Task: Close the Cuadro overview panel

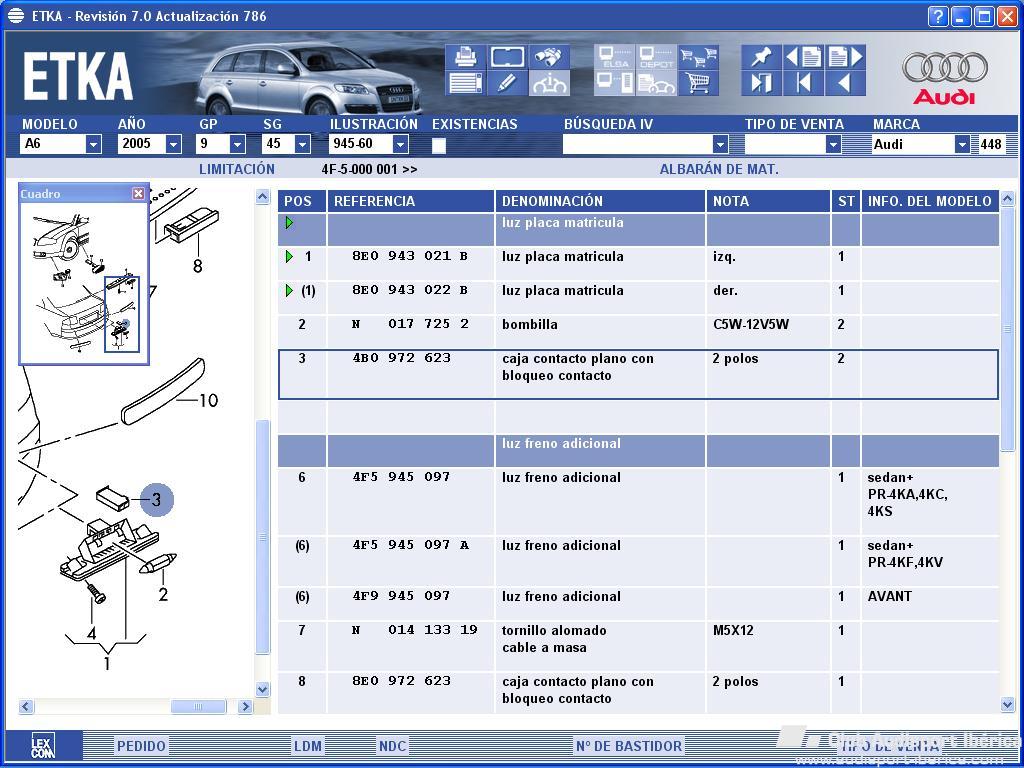Action: pos(138,193)
